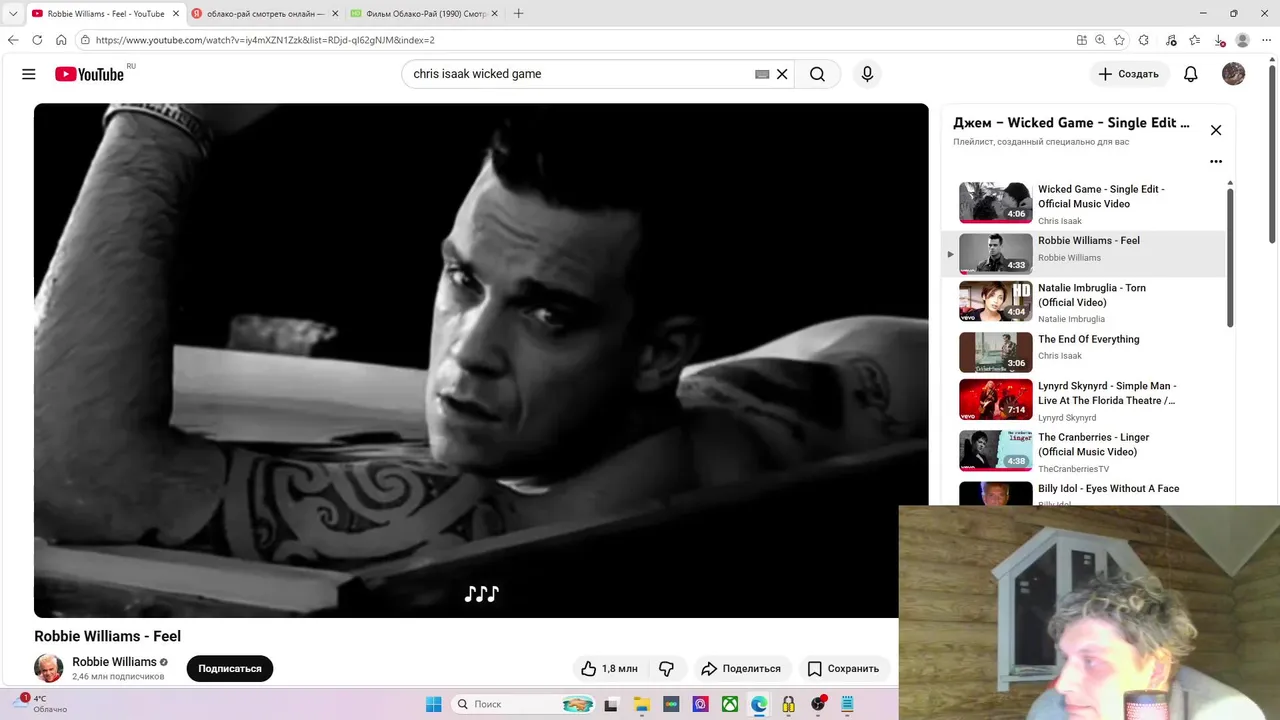Viewport: 1280px width, 720px height.
Task: Open a new browser tab
Action: tap(518, 14)
